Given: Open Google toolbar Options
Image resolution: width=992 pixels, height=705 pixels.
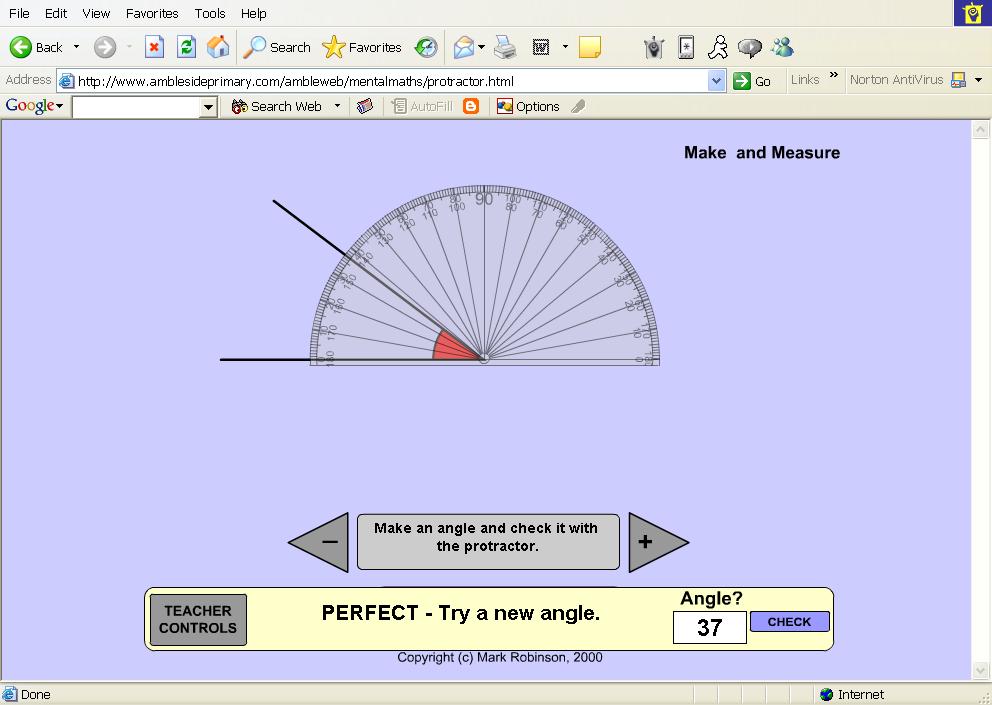Looking at the screenshot, I should (528, 106).
